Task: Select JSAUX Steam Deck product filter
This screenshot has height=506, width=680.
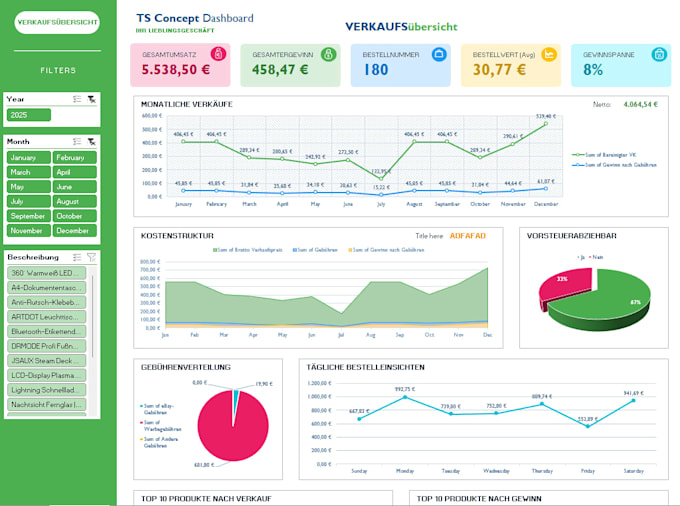Action: [x=46, y=361]
